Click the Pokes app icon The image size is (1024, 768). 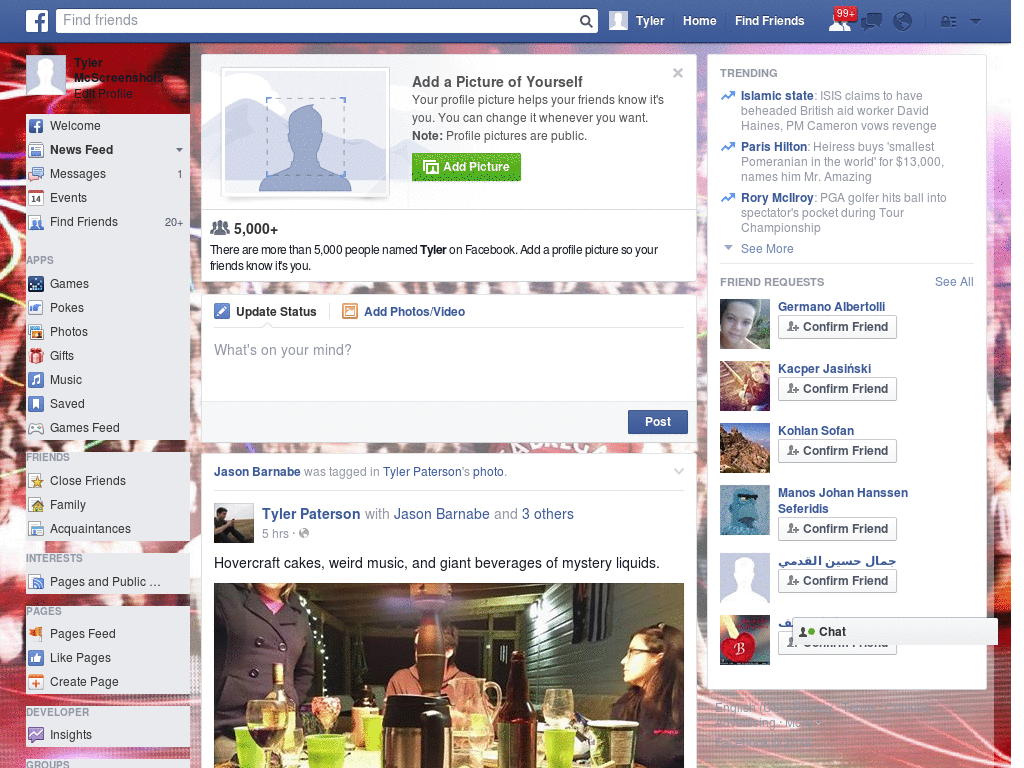[x=36, y=308]
